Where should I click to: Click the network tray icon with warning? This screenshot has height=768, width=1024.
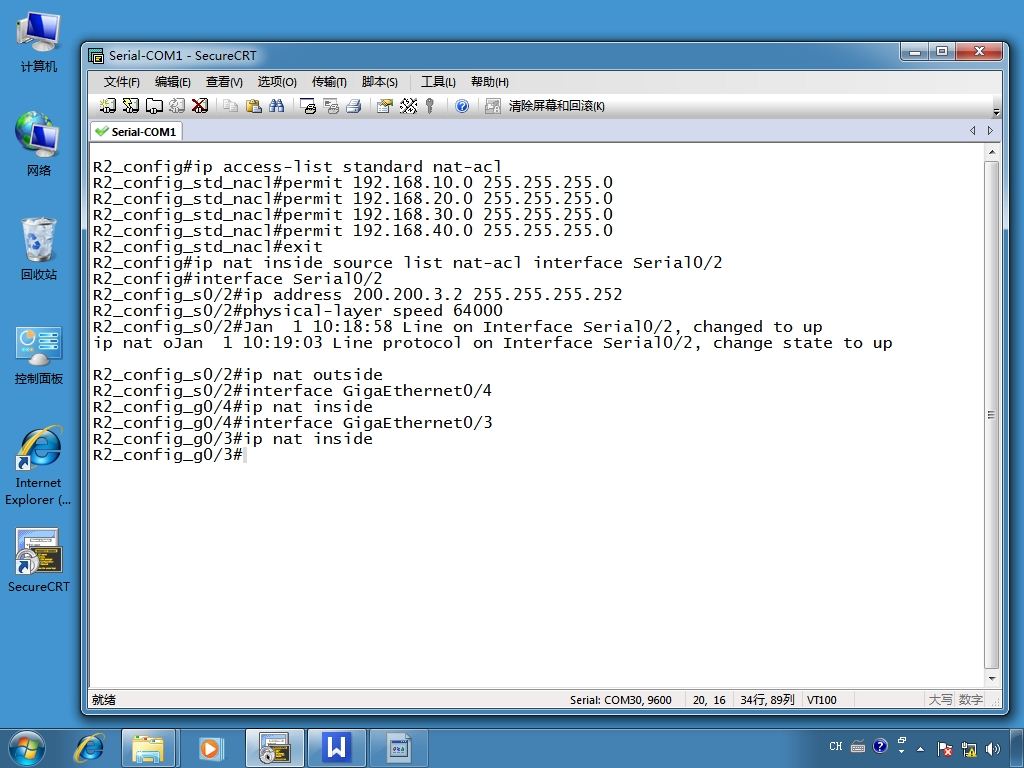point(969,749)
